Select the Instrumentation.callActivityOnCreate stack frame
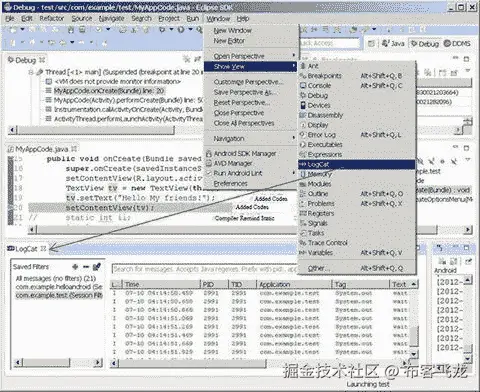The width and height of the screenshot is (480, 392). tap(128, 109)
